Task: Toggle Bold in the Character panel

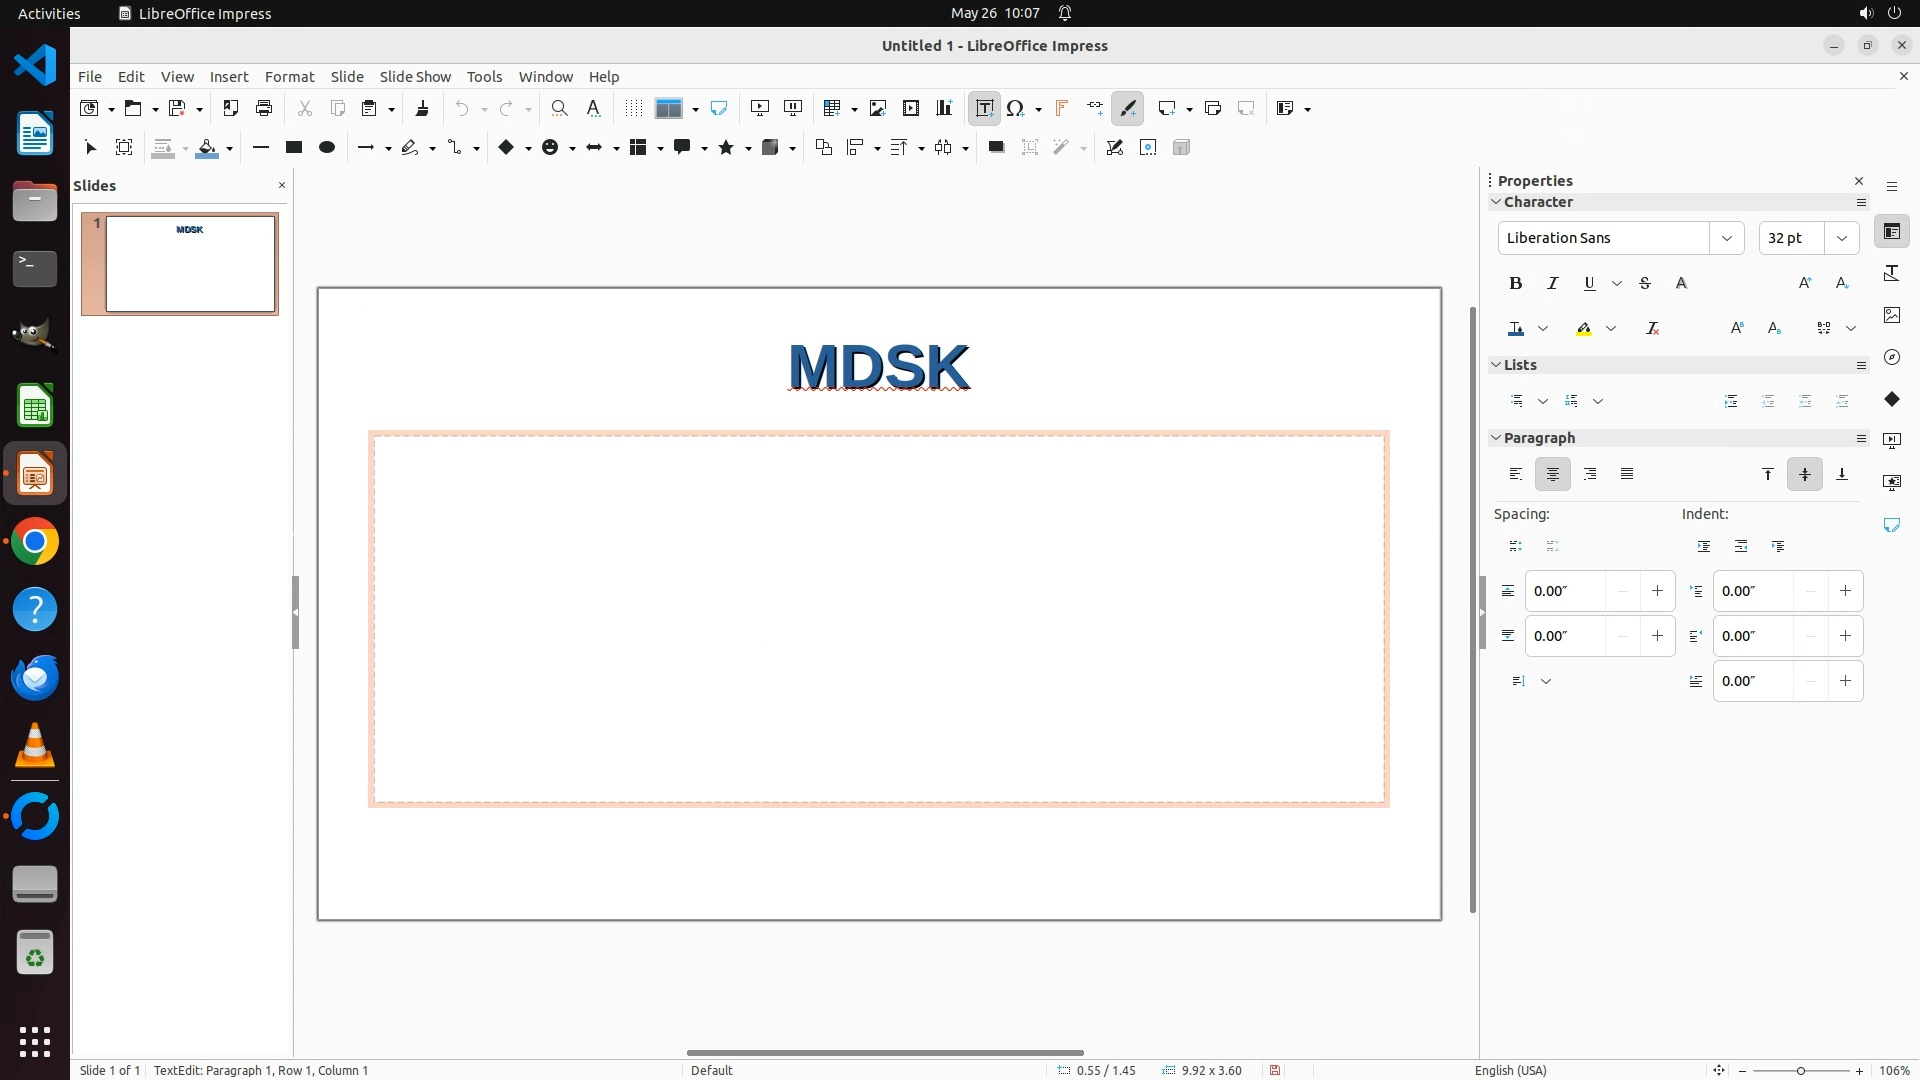Action: 1515,284
